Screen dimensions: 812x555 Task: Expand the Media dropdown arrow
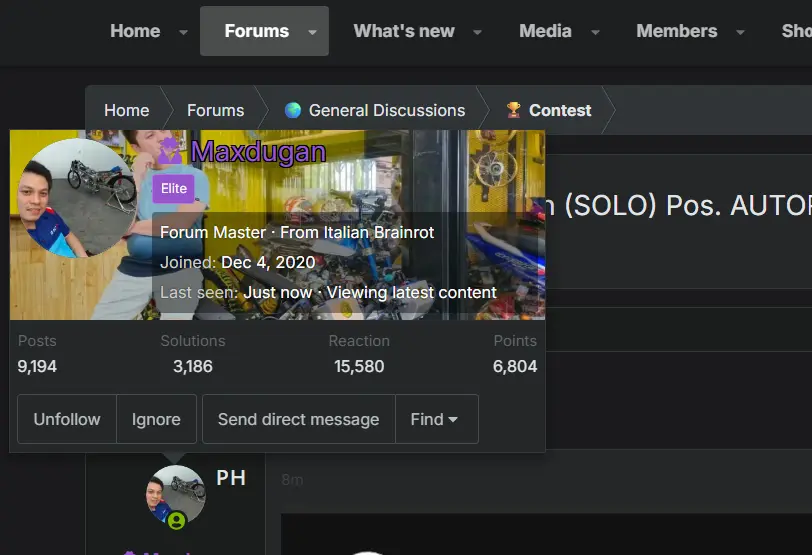point(596,32)
